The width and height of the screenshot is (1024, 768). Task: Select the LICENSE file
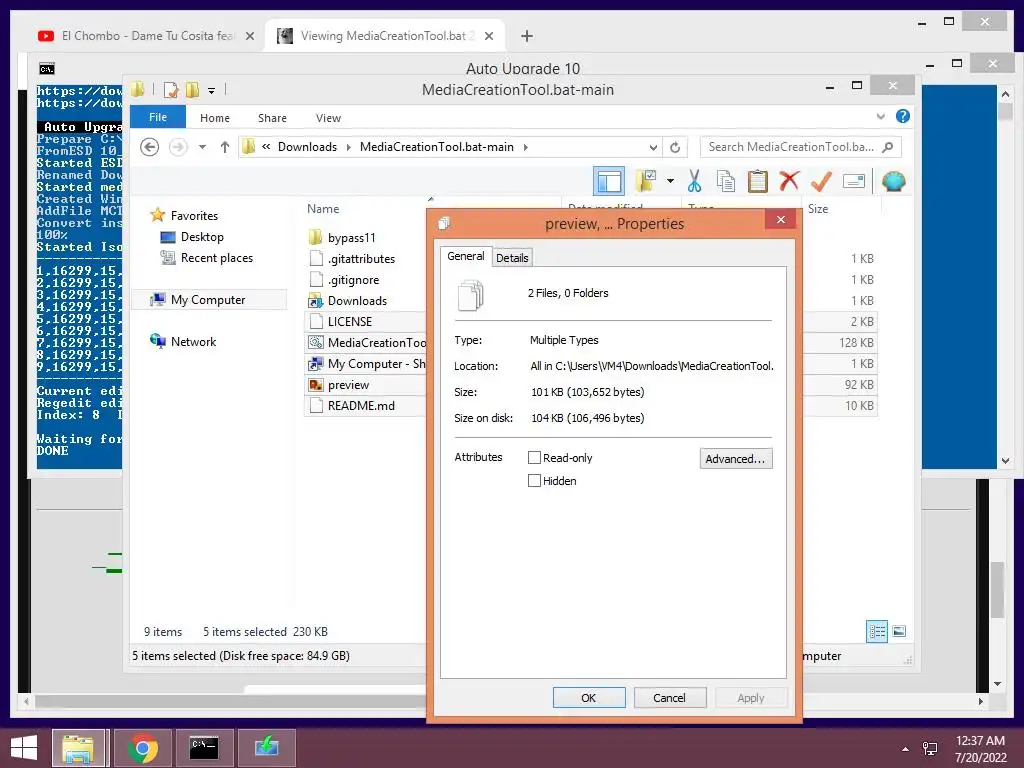tap(349, 321)
